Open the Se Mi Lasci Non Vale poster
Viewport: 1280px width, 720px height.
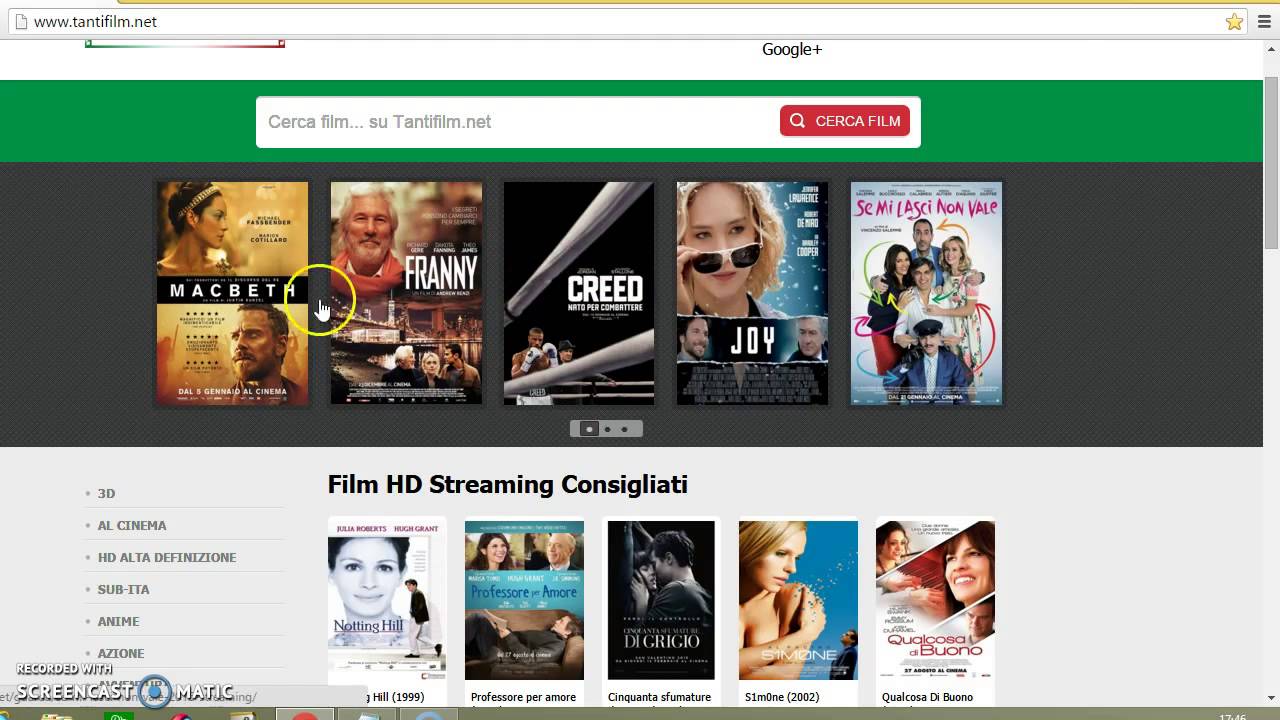pyautogui.click(x=926, y=293)
